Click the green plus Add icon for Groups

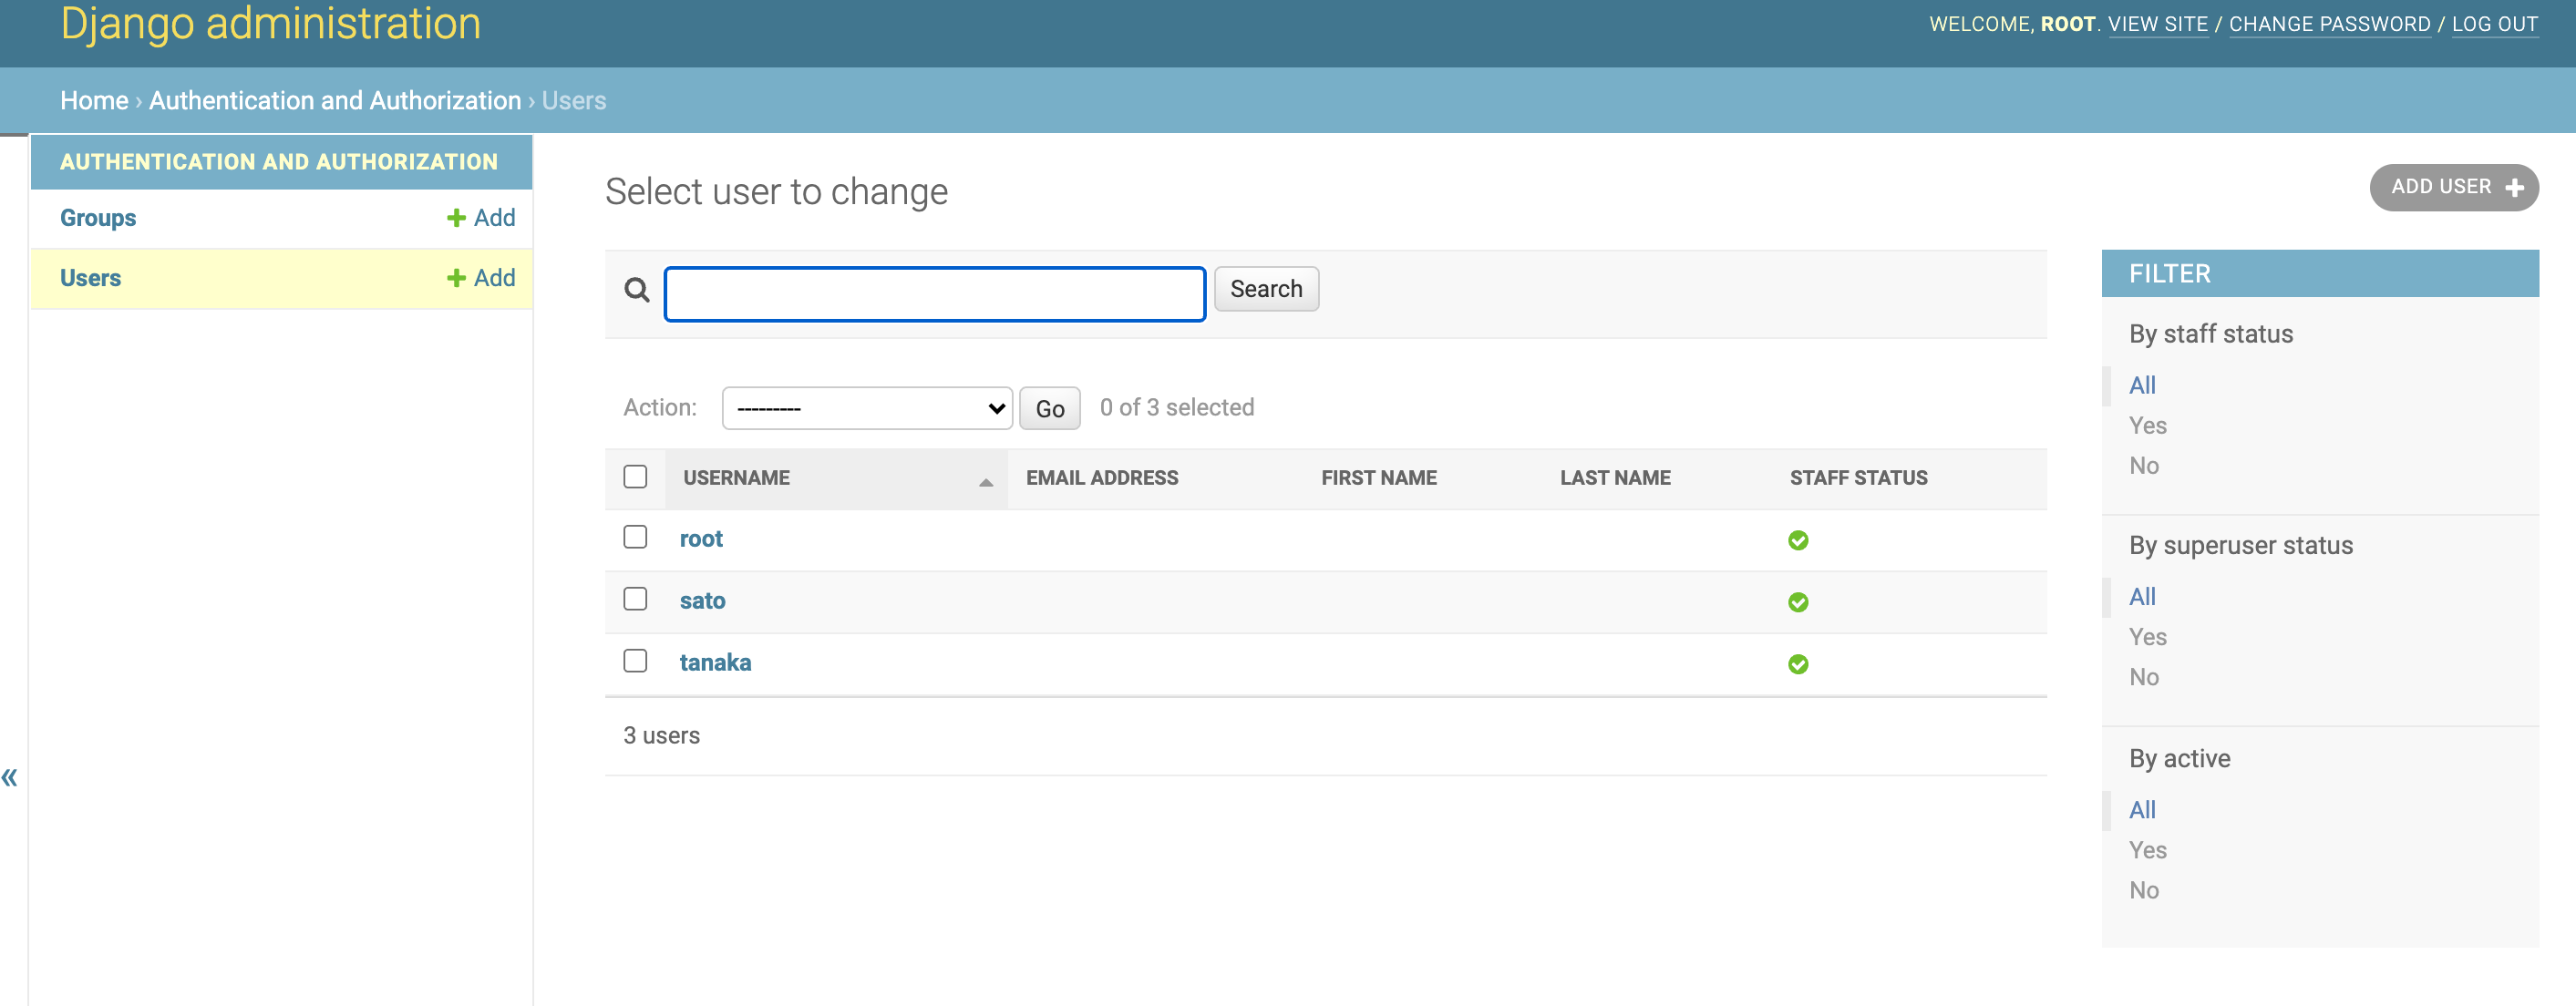[456, 218]
